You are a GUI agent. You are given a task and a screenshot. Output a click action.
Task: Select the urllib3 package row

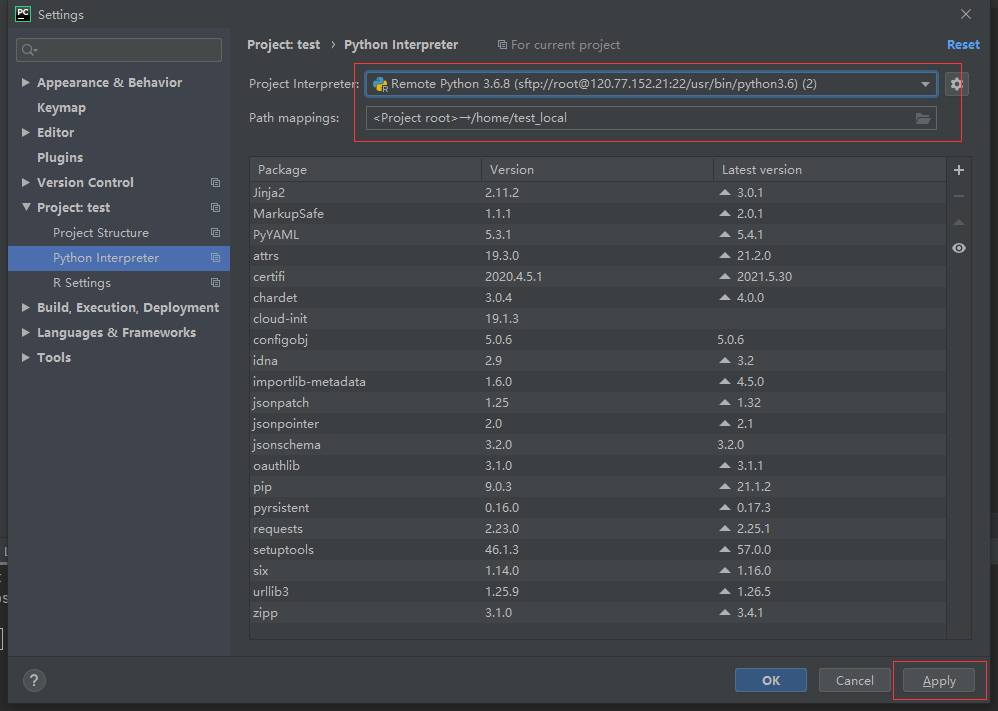point(598,591)
